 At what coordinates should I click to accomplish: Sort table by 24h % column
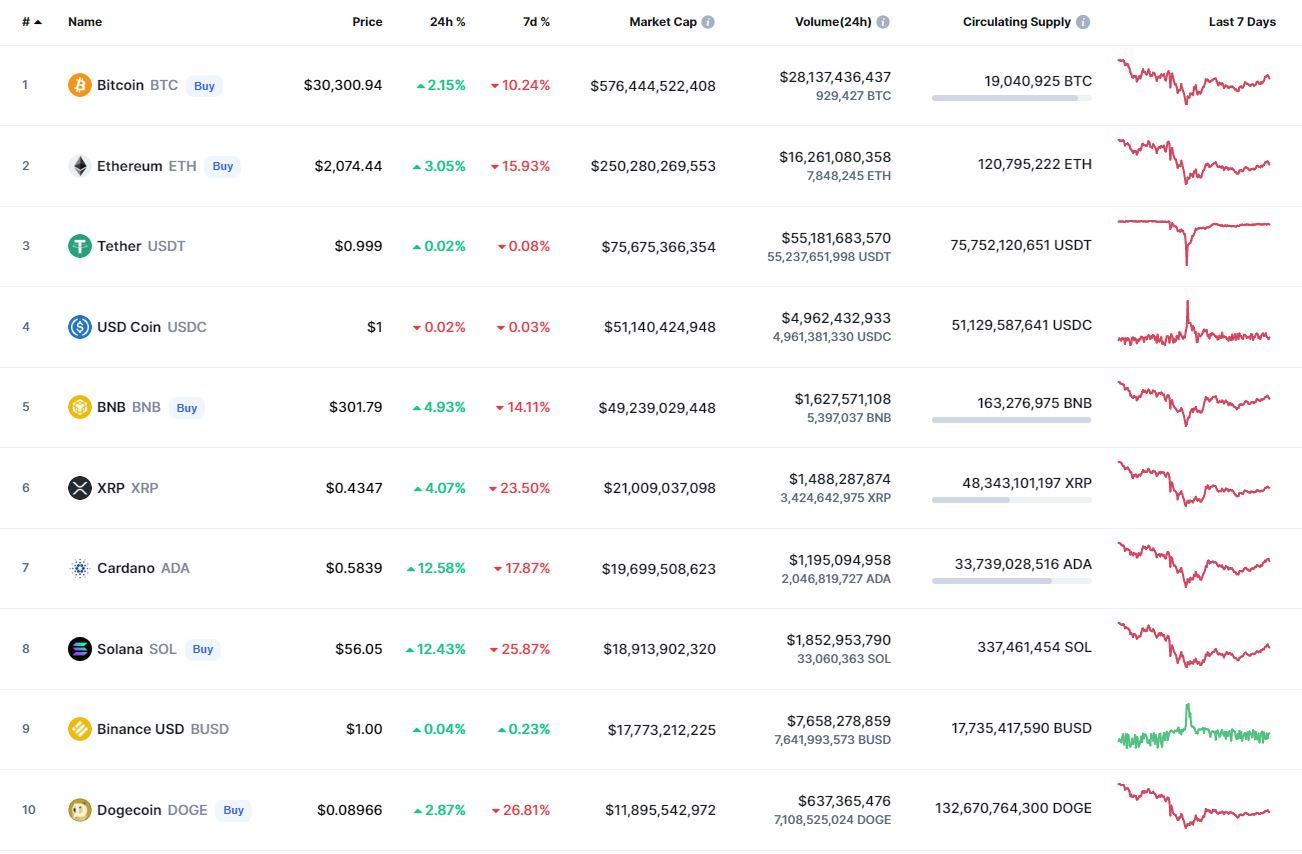tap(448, 22)
